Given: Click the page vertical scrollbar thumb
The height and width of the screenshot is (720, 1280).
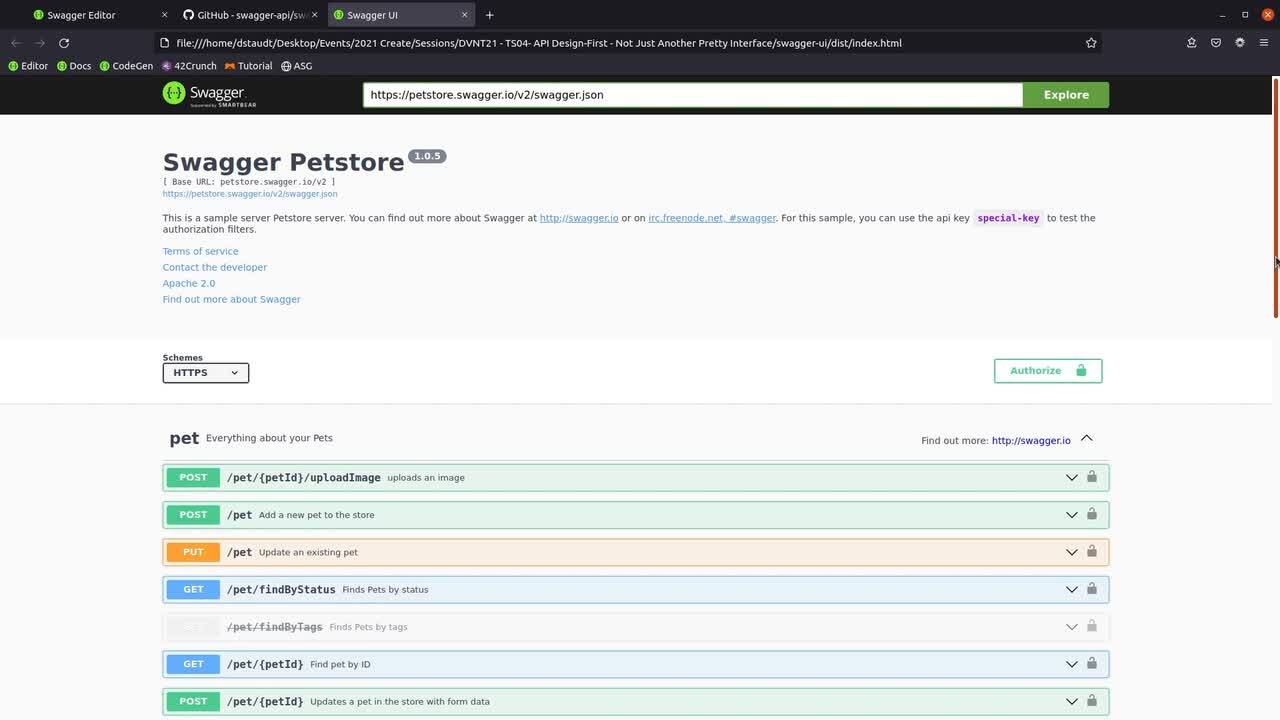Looking at the screenshot, I should pos(1275,197).
